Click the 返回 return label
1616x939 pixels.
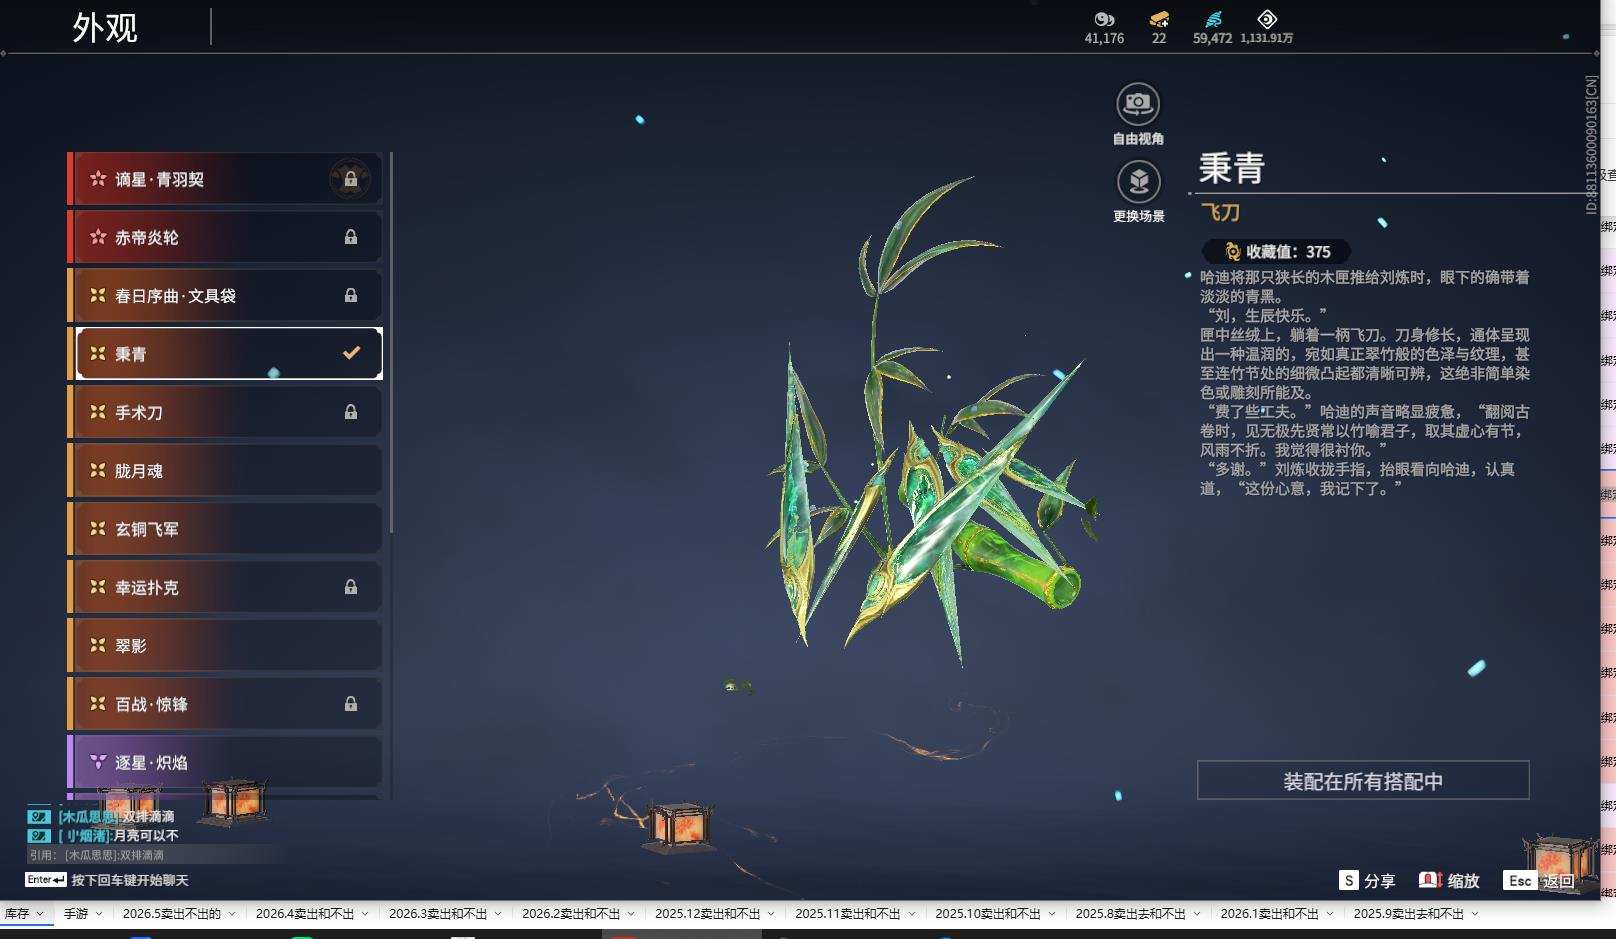point(1558,881)
